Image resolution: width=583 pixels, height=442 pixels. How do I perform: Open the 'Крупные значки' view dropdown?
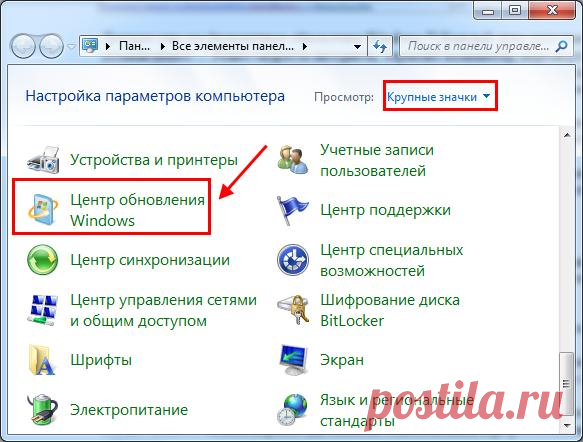tap(439, 97)
